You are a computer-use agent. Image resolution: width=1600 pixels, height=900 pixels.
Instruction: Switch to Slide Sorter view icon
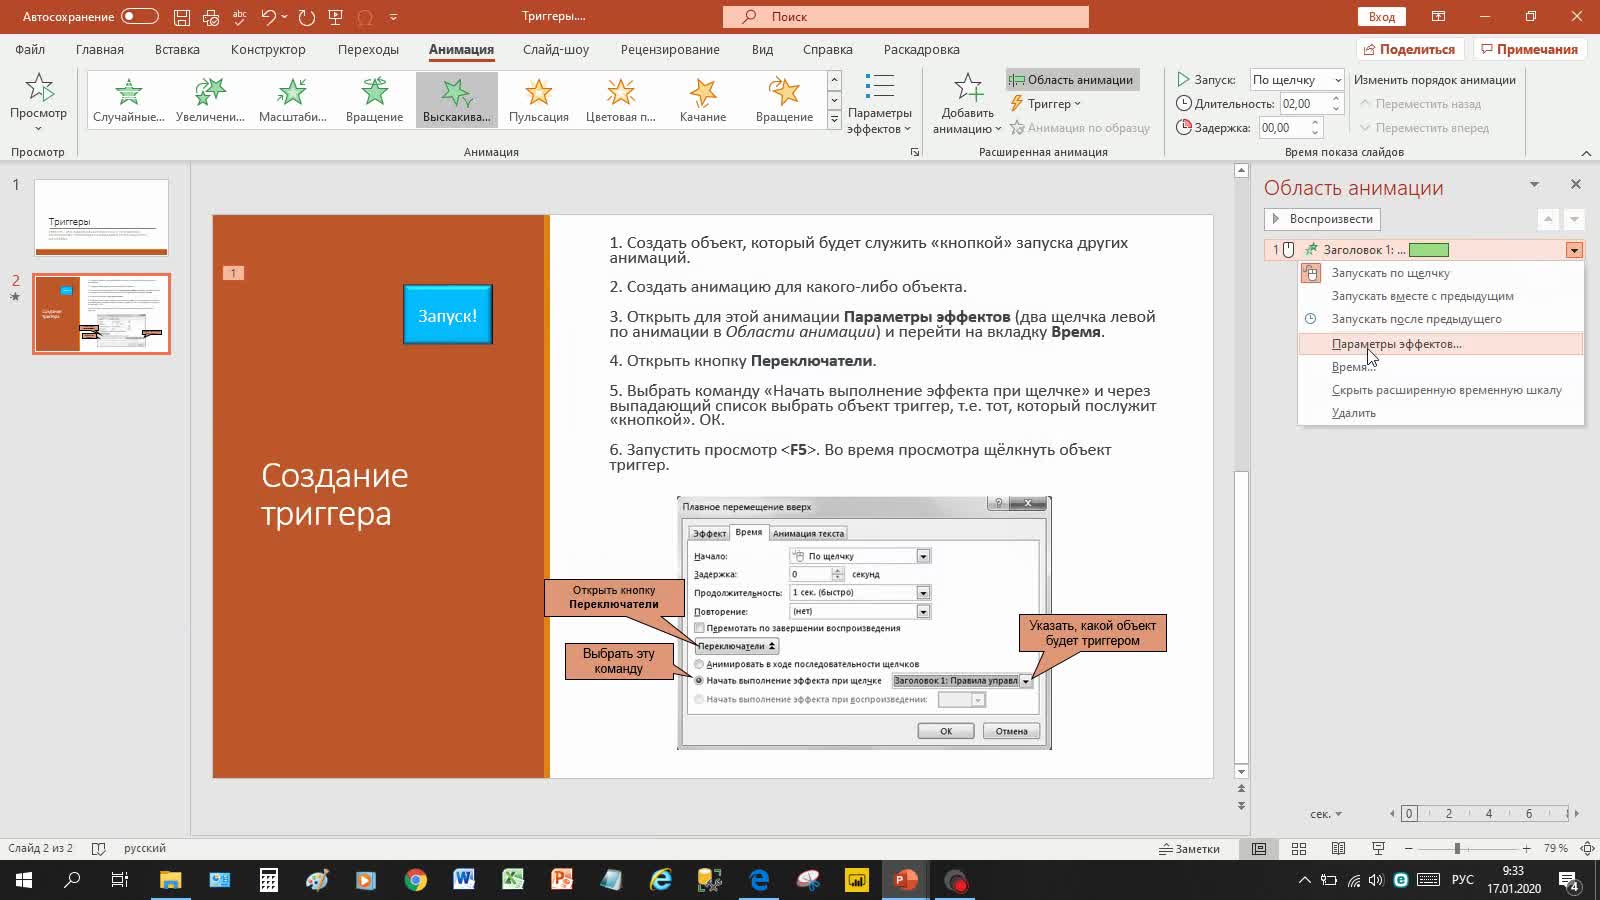click(x=1298, y=849)
